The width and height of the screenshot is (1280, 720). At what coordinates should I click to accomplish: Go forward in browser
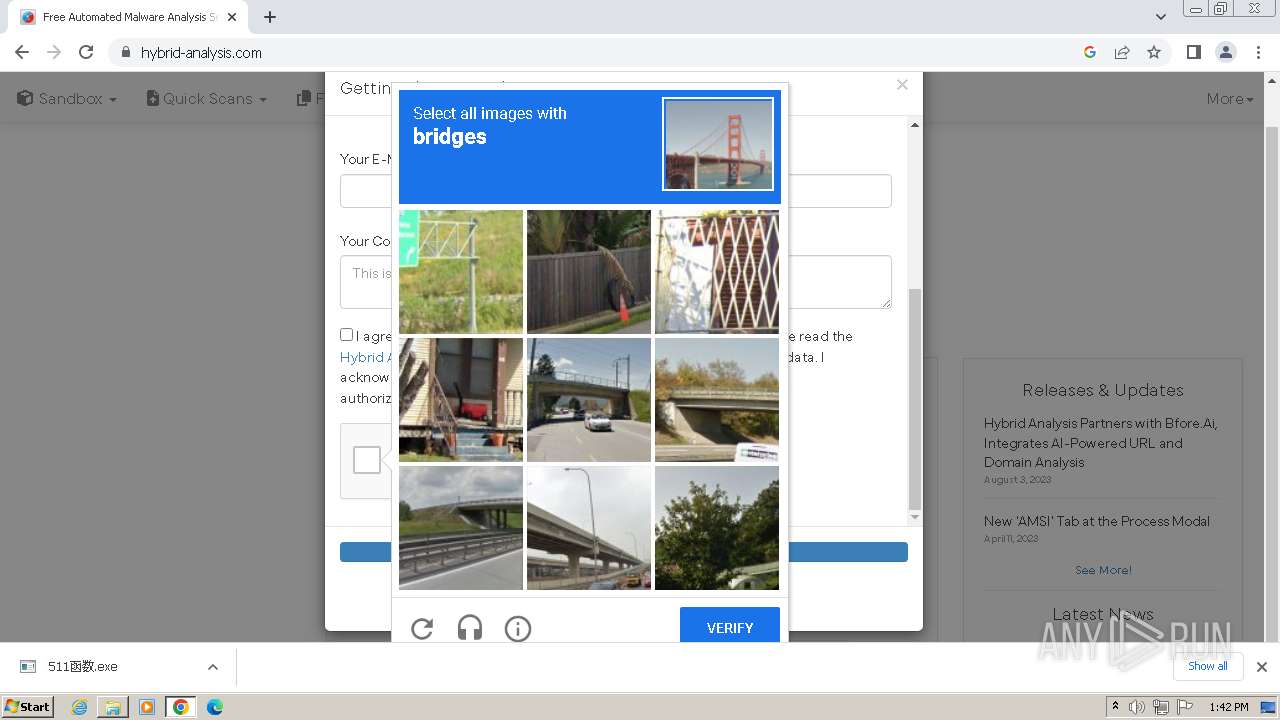(x=54, y=52)
